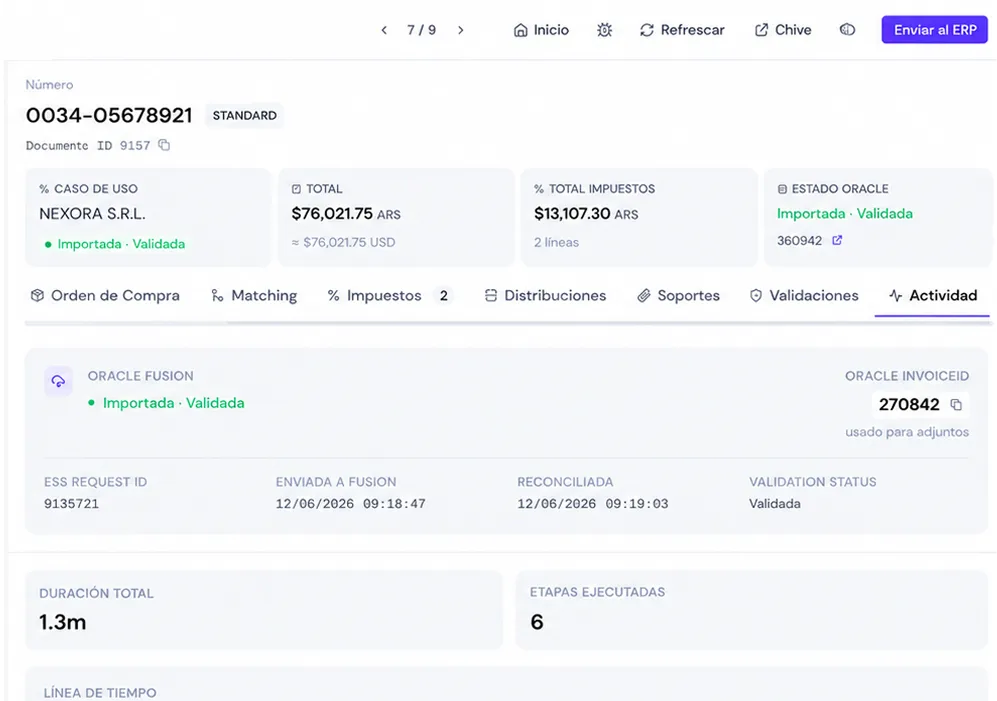Select the Actividad tab

click(x=933, y=296)
